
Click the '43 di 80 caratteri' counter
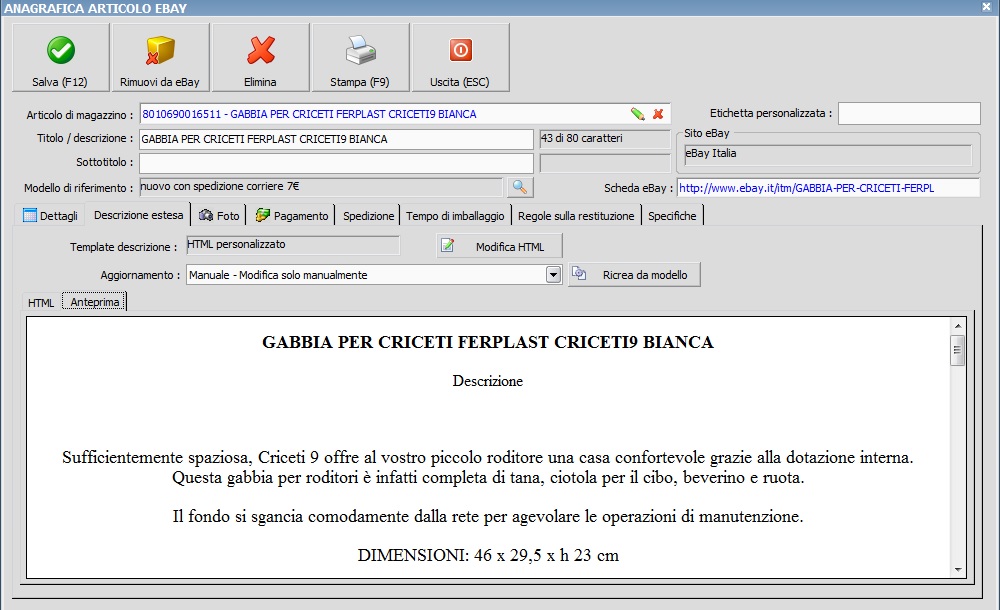tap(605, 138)
